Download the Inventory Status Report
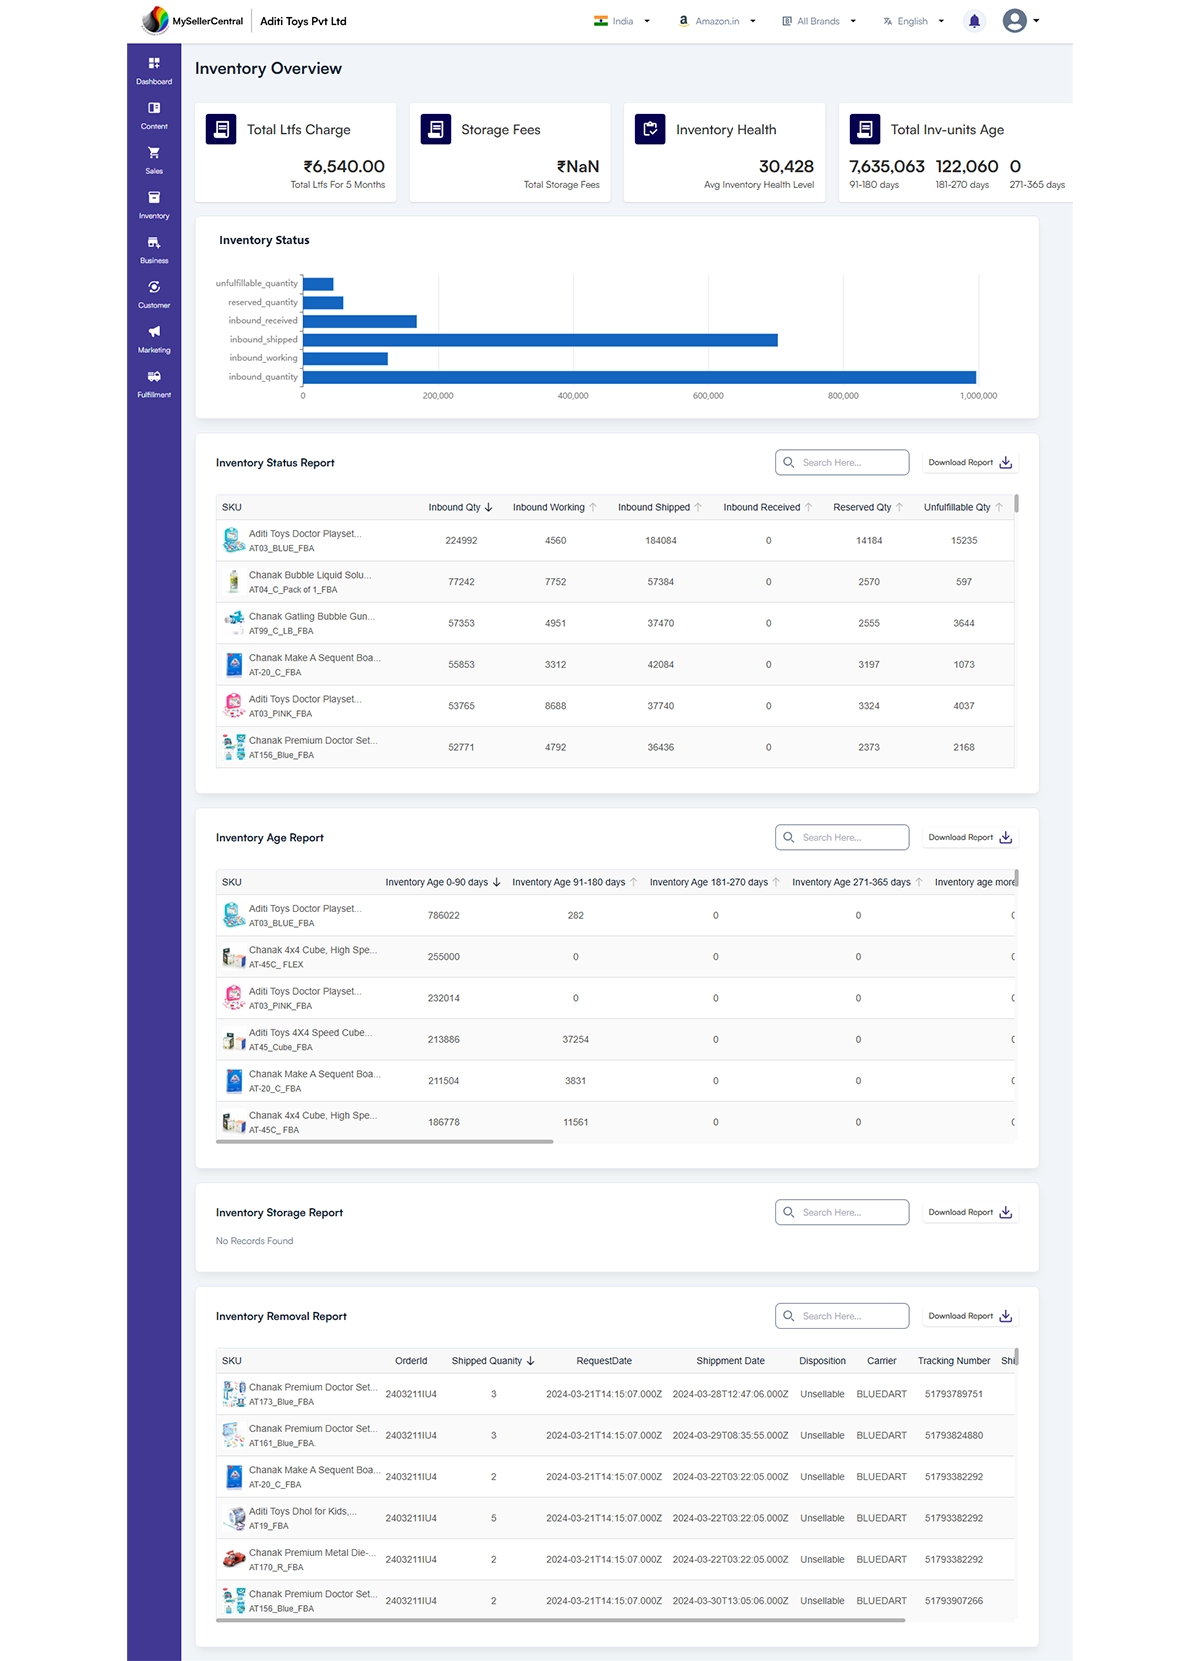The width and height of the screenshot is (1200, 1661). coord(969,463)
